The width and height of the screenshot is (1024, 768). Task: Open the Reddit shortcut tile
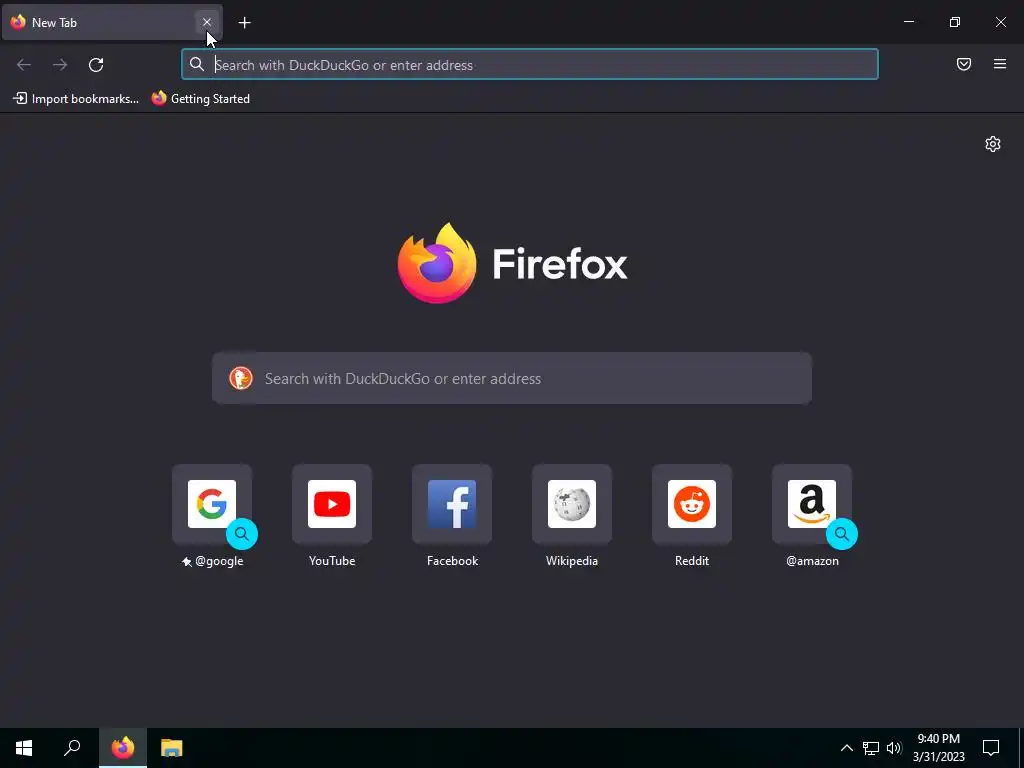(x=692, y=504)
